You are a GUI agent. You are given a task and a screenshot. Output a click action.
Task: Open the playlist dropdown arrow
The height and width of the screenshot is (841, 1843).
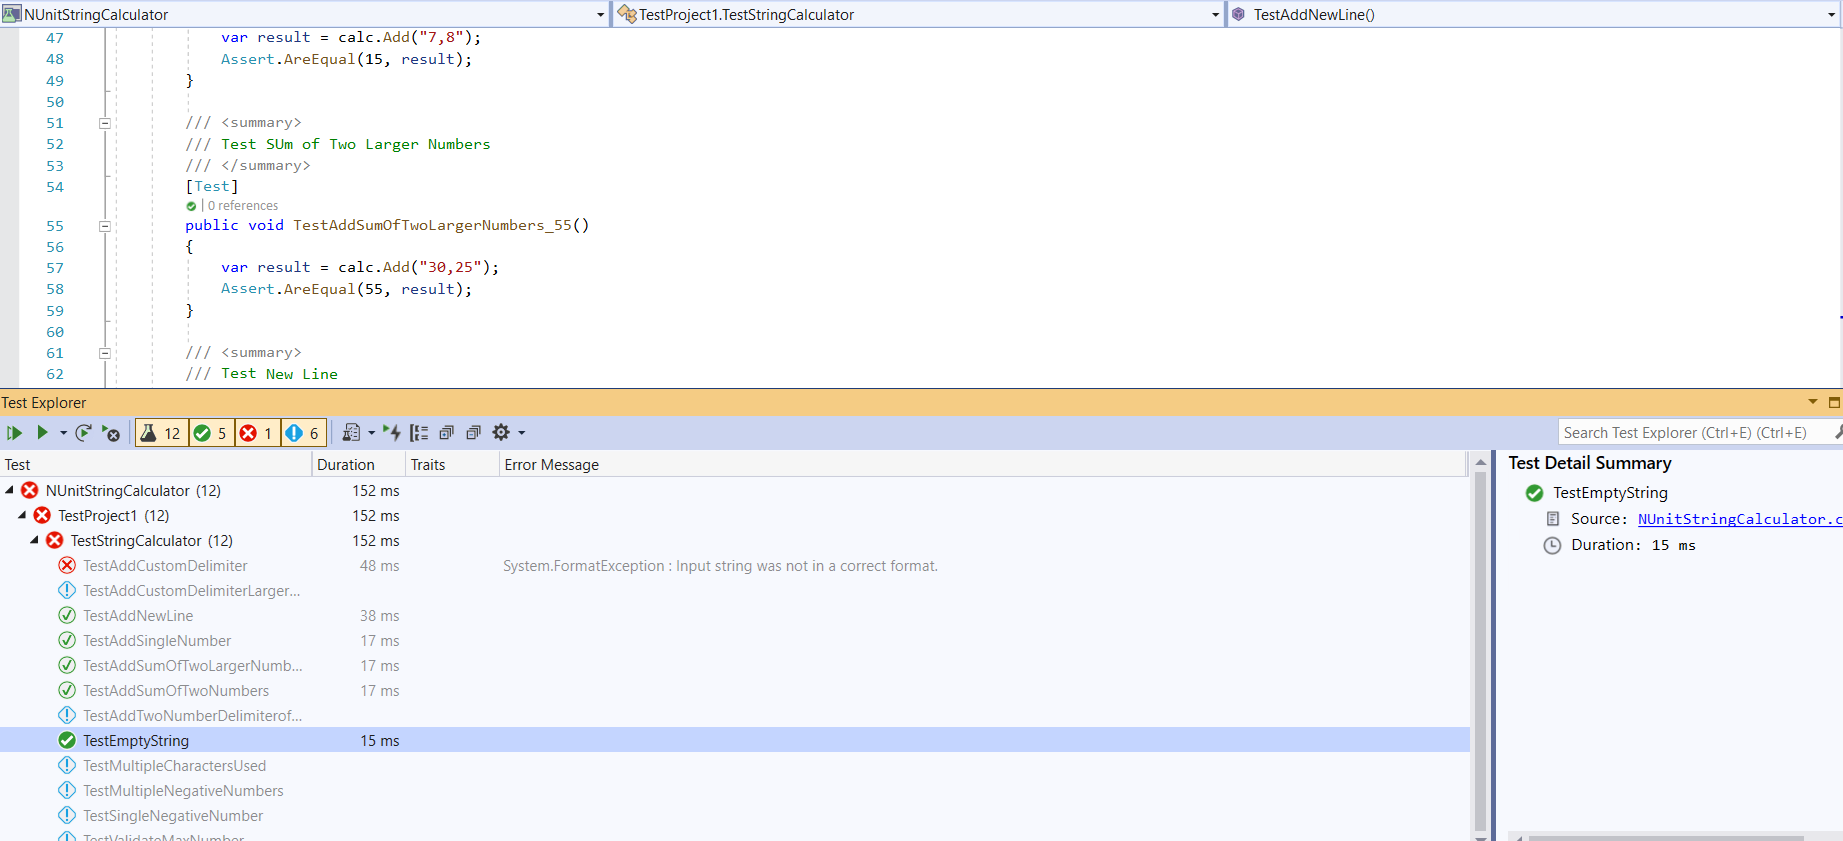pyautogui.click(x=372, y=433)
